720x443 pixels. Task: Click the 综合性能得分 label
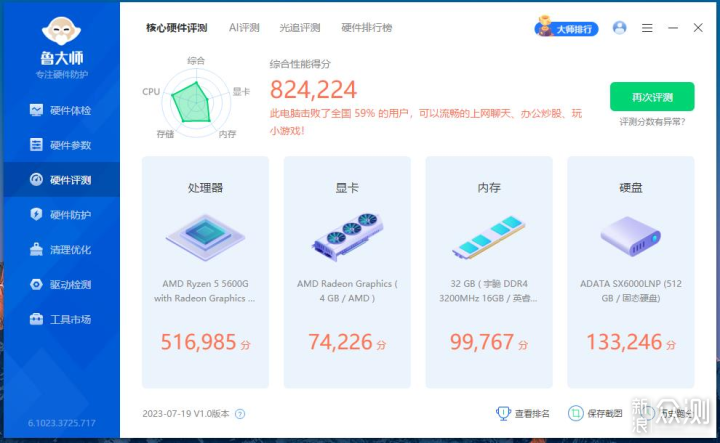(x=300, y=64)
